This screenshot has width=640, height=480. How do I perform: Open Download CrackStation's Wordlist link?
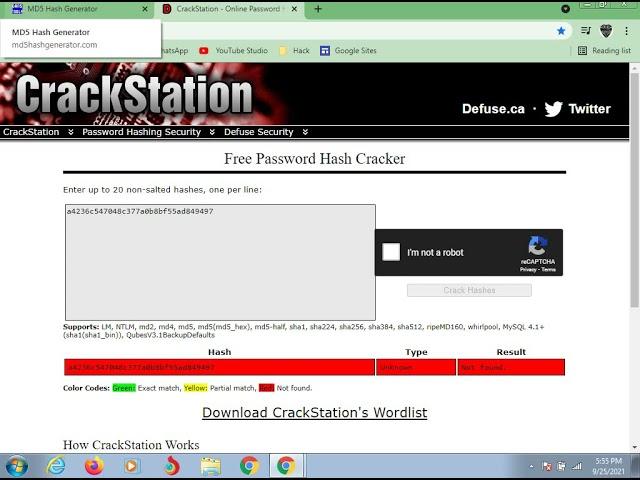coord(314,413)
